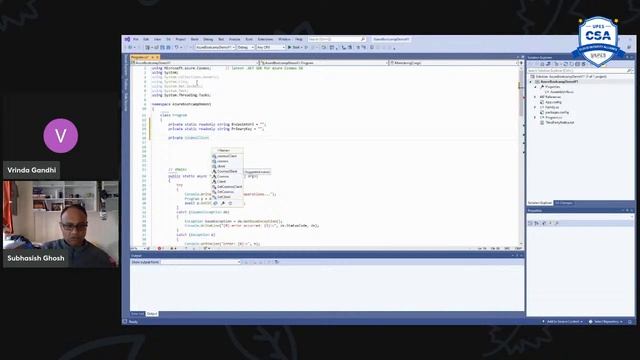Select cosmosClient suggestion in IntelliSense list
The height and width of the screenshot is (360, 640).
227,156
